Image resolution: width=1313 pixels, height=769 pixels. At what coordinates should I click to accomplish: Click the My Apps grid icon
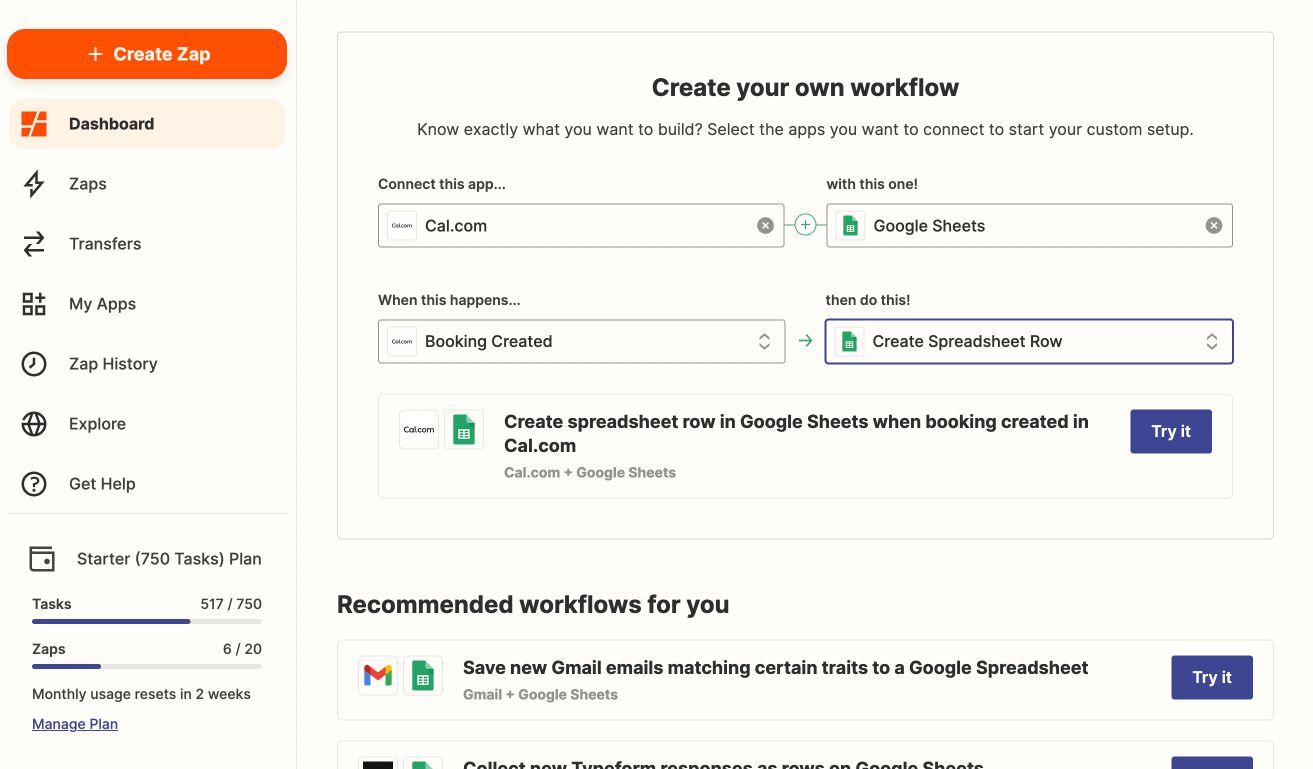pos(33,303)
